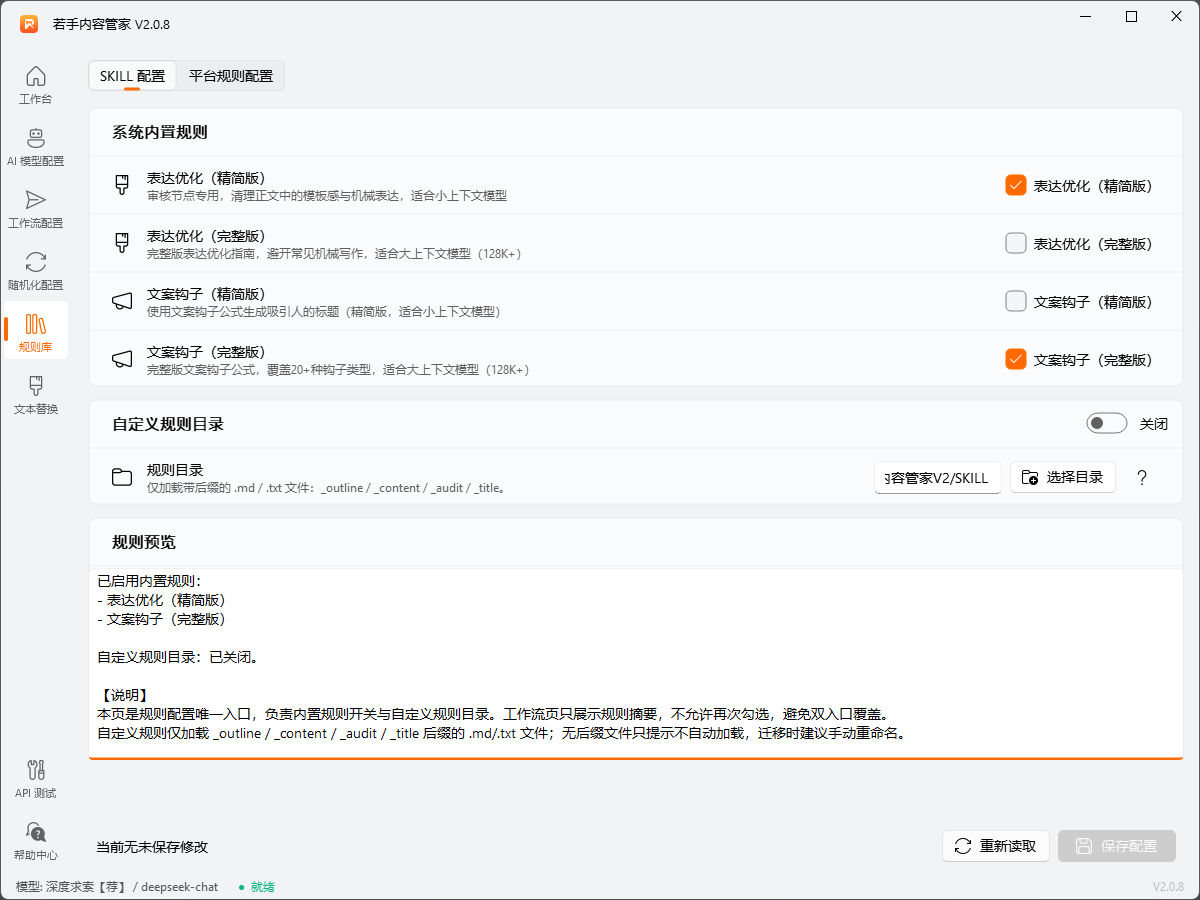Switch to the 平台规则配置 tab

coord(231,75)
